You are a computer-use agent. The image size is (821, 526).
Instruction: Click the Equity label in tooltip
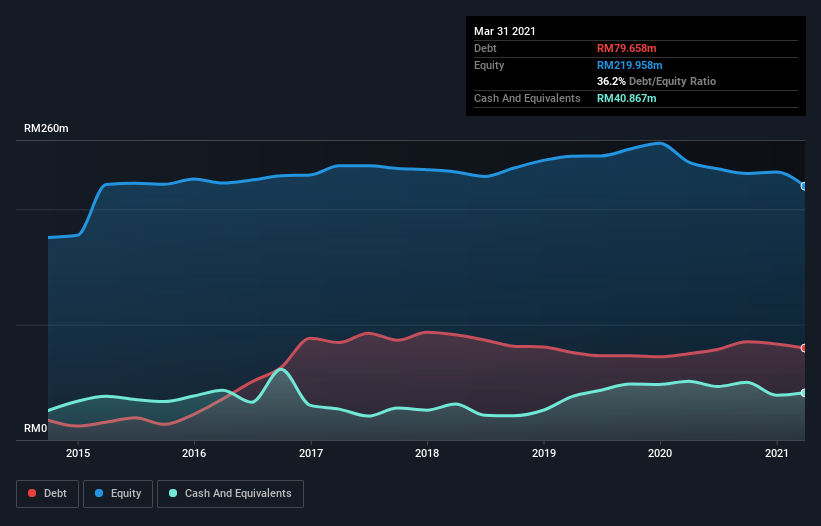(x=489, y=65)
